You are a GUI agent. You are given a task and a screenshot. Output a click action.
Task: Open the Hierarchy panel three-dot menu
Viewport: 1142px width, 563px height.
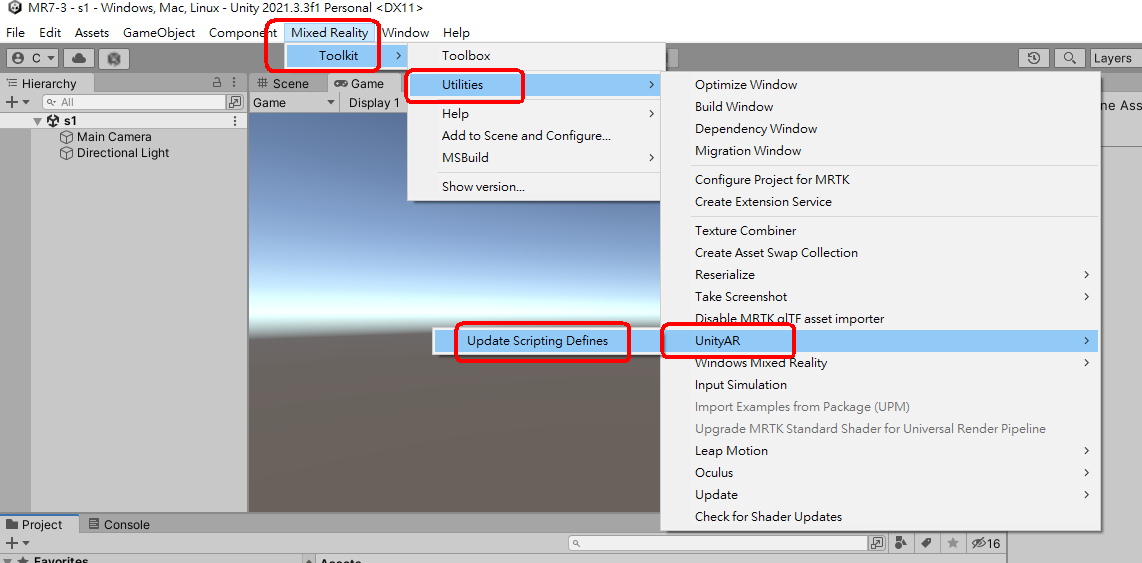(x=234, y=82)
